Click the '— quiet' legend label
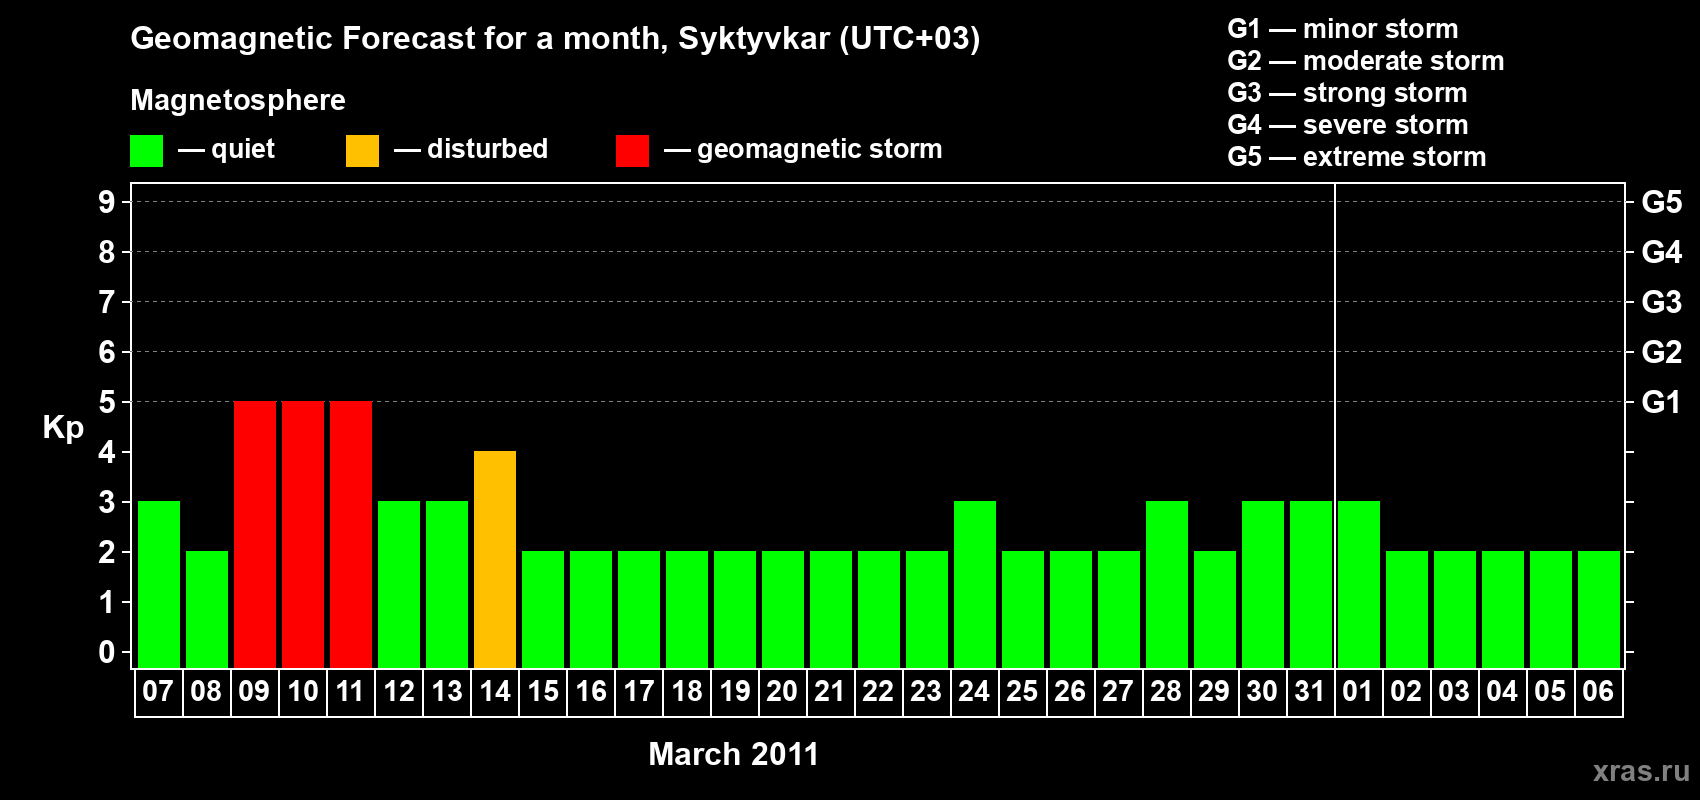Viewport: 1700px width, 800px height. [226, 150]
